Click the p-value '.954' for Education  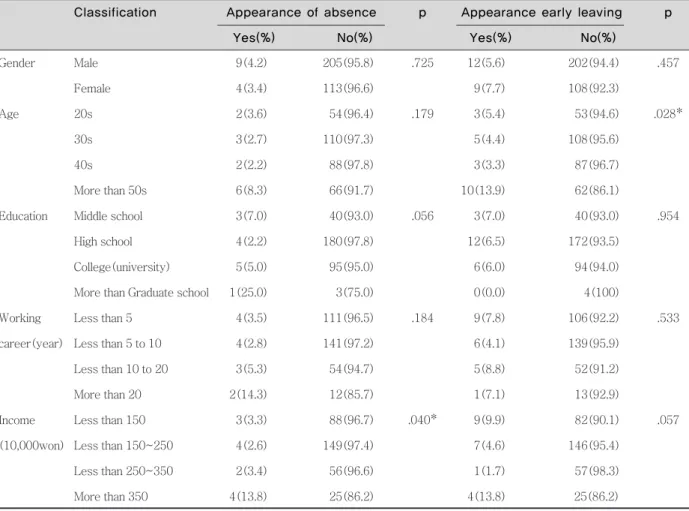click(668, 216)
